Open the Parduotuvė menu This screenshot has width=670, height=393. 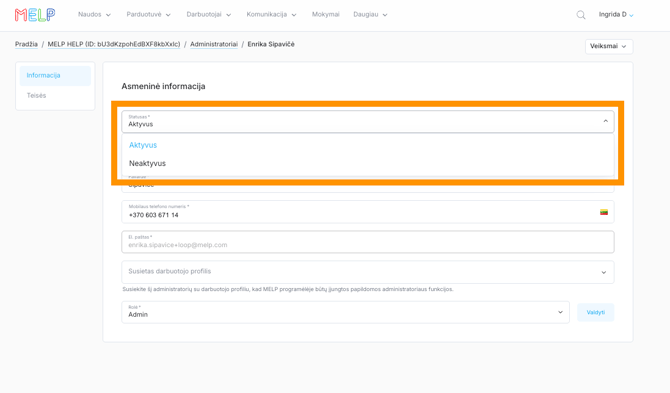148,15
